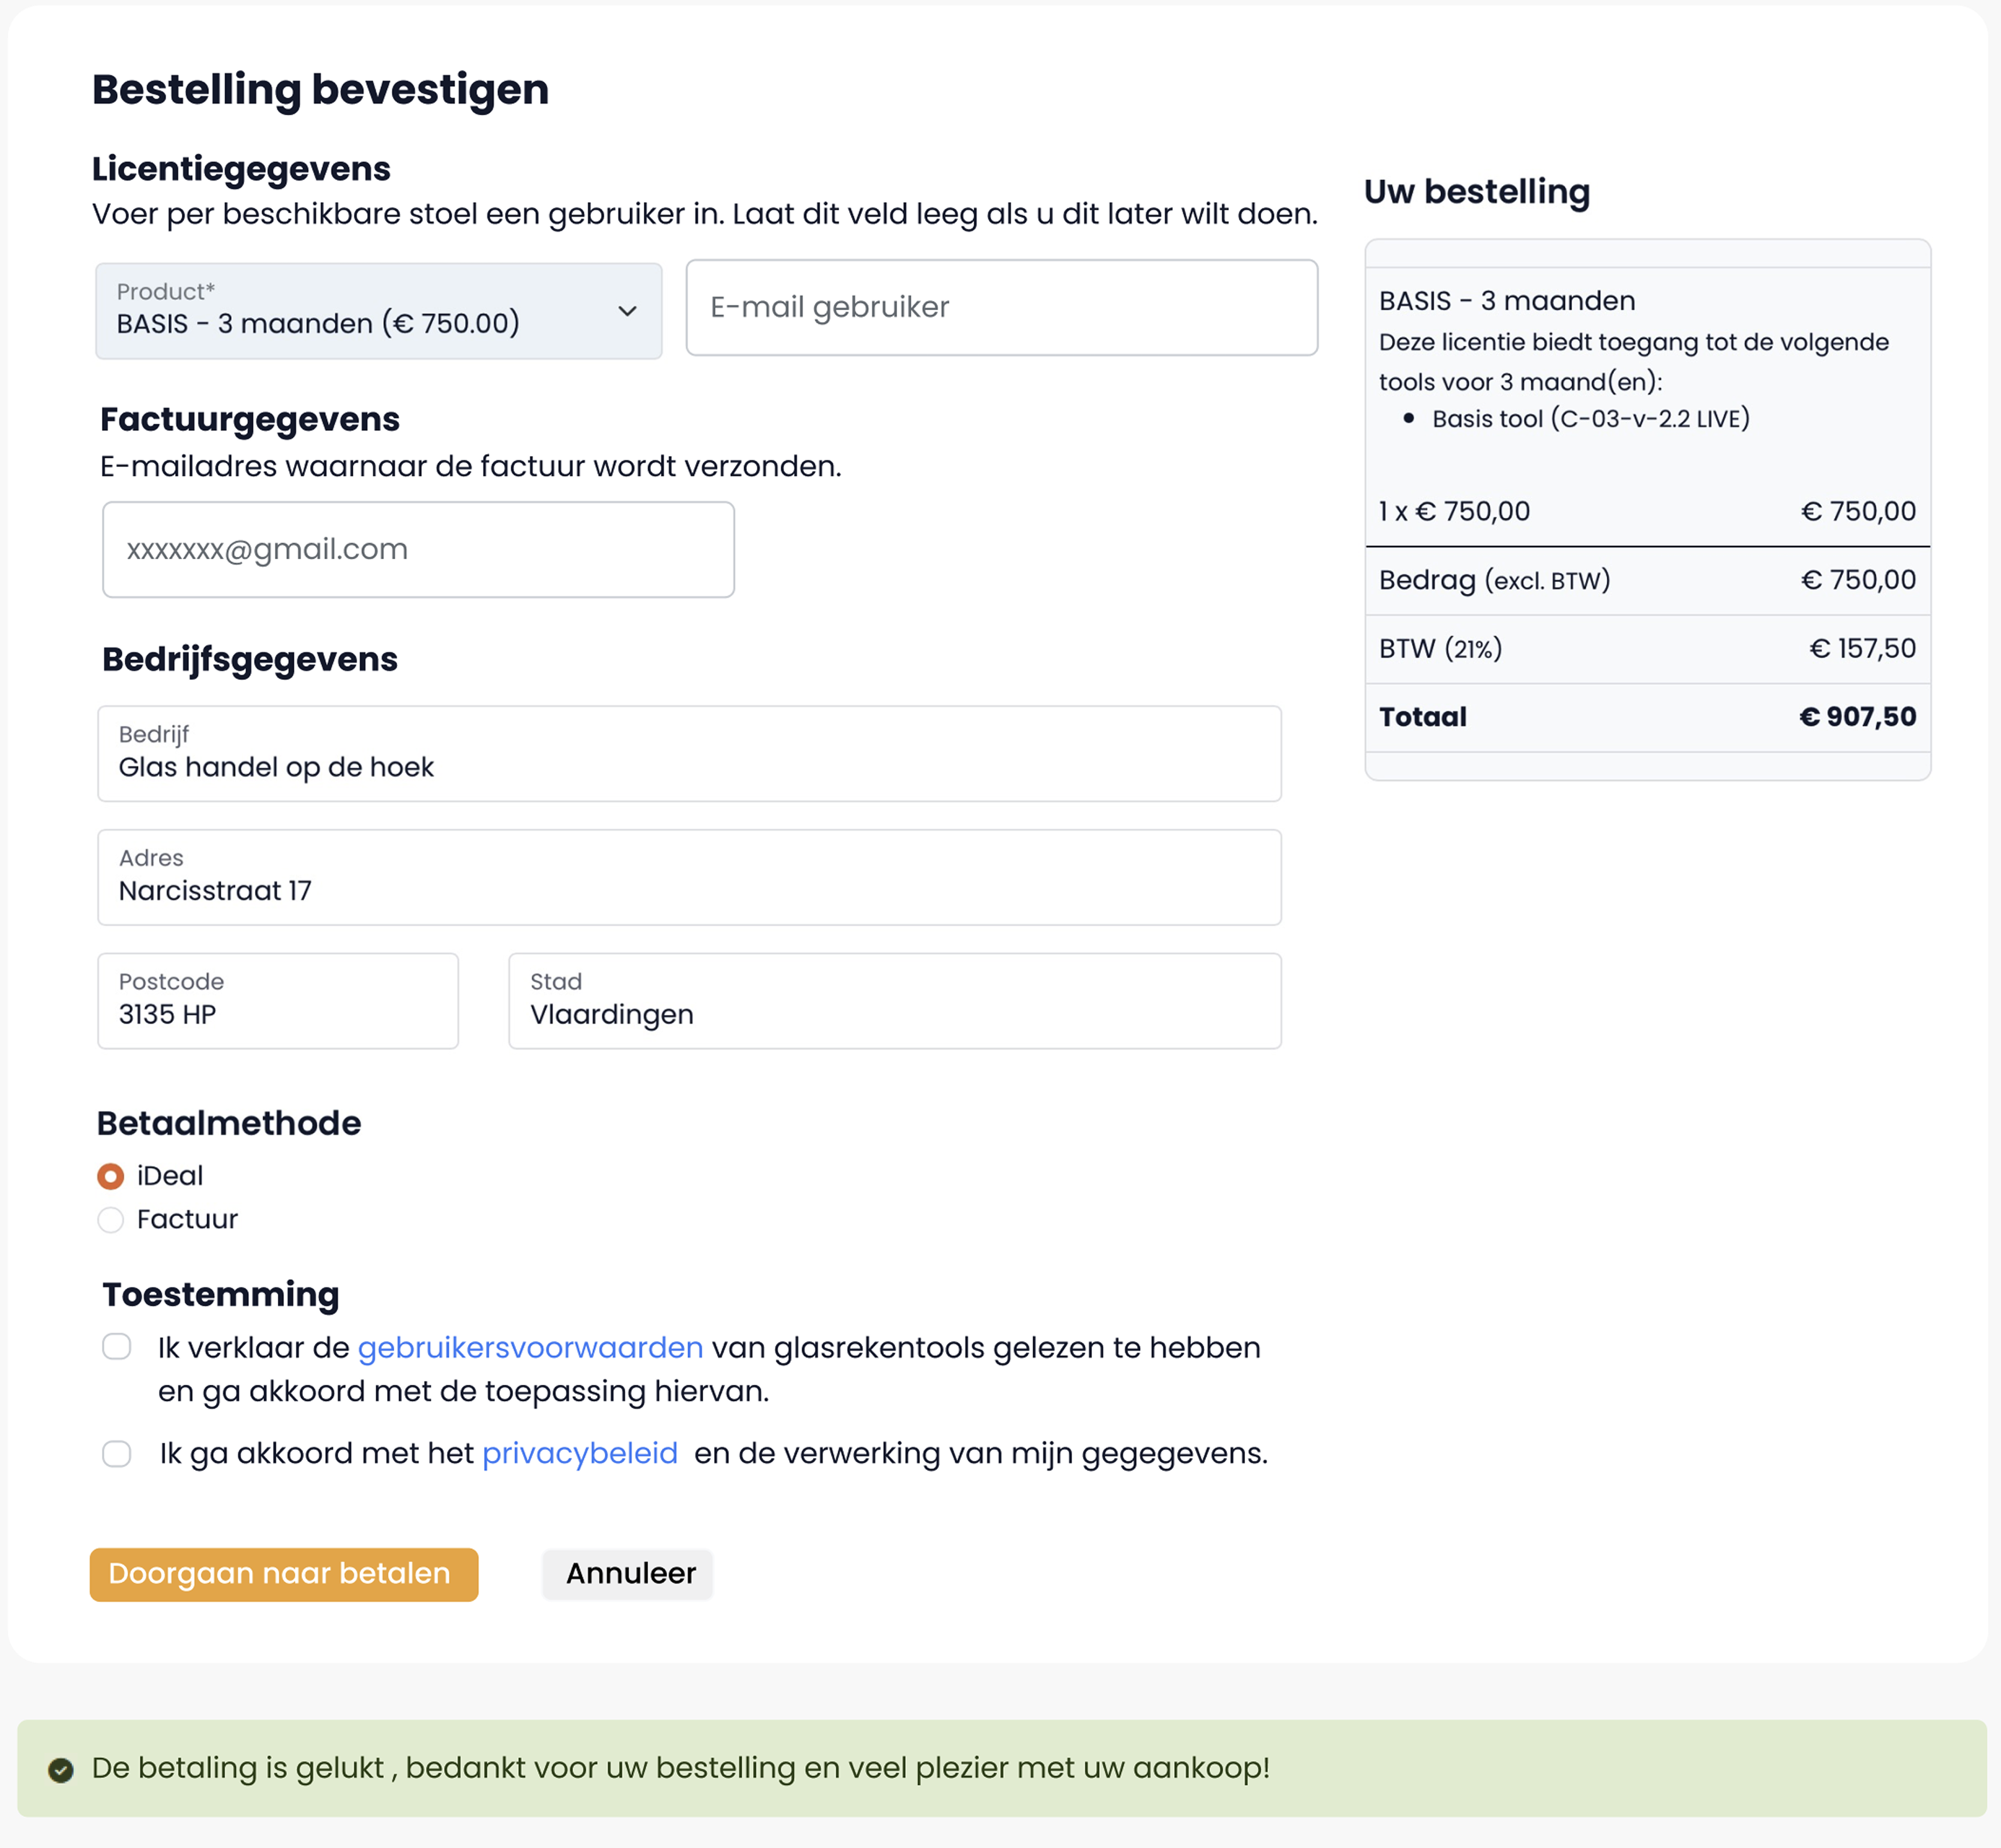Click the E-mail gebruiker input field
The height and width of the screenshot is (1848, 2001).
[1001, 307]
